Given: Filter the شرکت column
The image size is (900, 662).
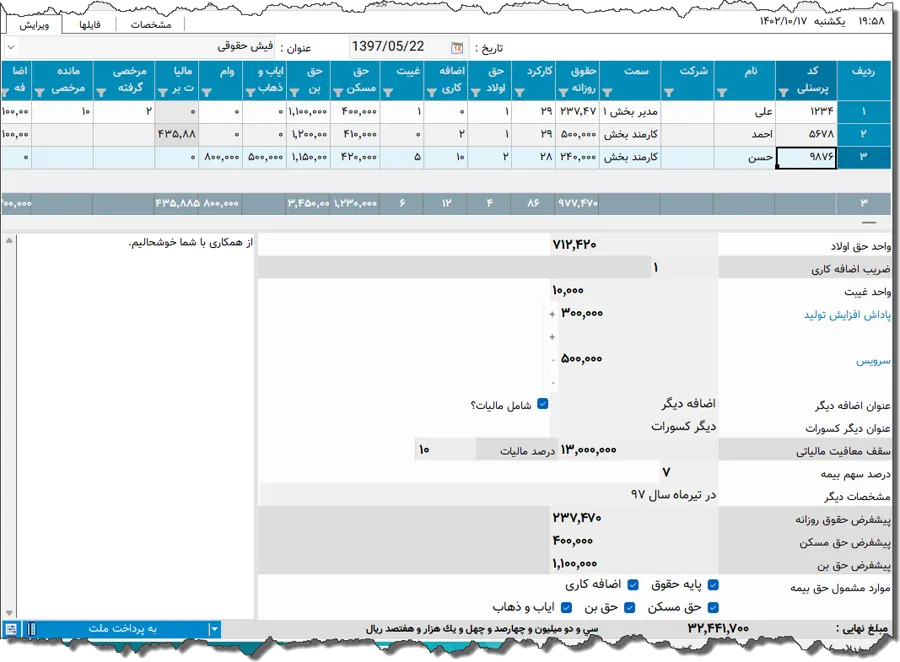Looking at the screenshot, I should (x=669, y=92).
